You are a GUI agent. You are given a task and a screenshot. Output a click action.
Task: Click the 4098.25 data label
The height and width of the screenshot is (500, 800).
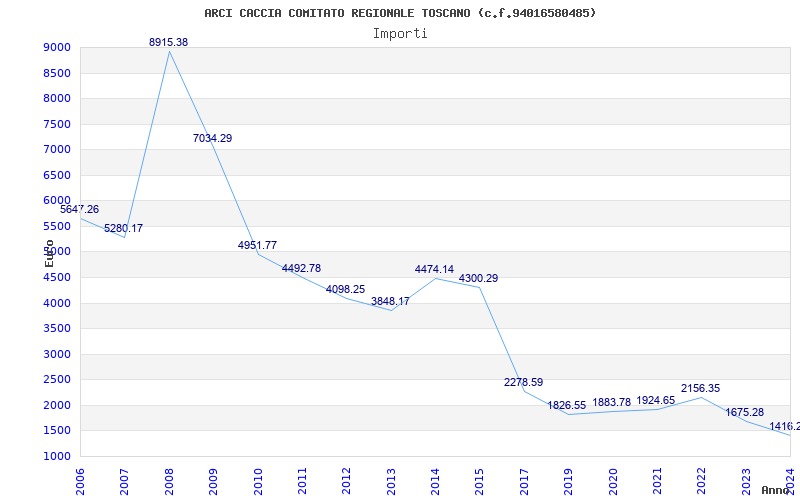point(345,289)
